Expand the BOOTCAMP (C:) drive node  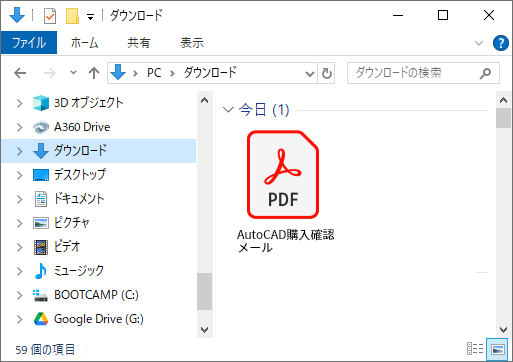point(20,295)
